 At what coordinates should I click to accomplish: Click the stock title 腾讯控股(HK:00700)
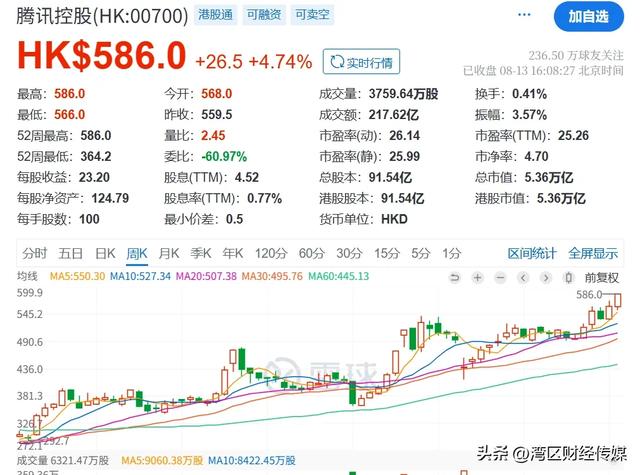click(102, 16)
